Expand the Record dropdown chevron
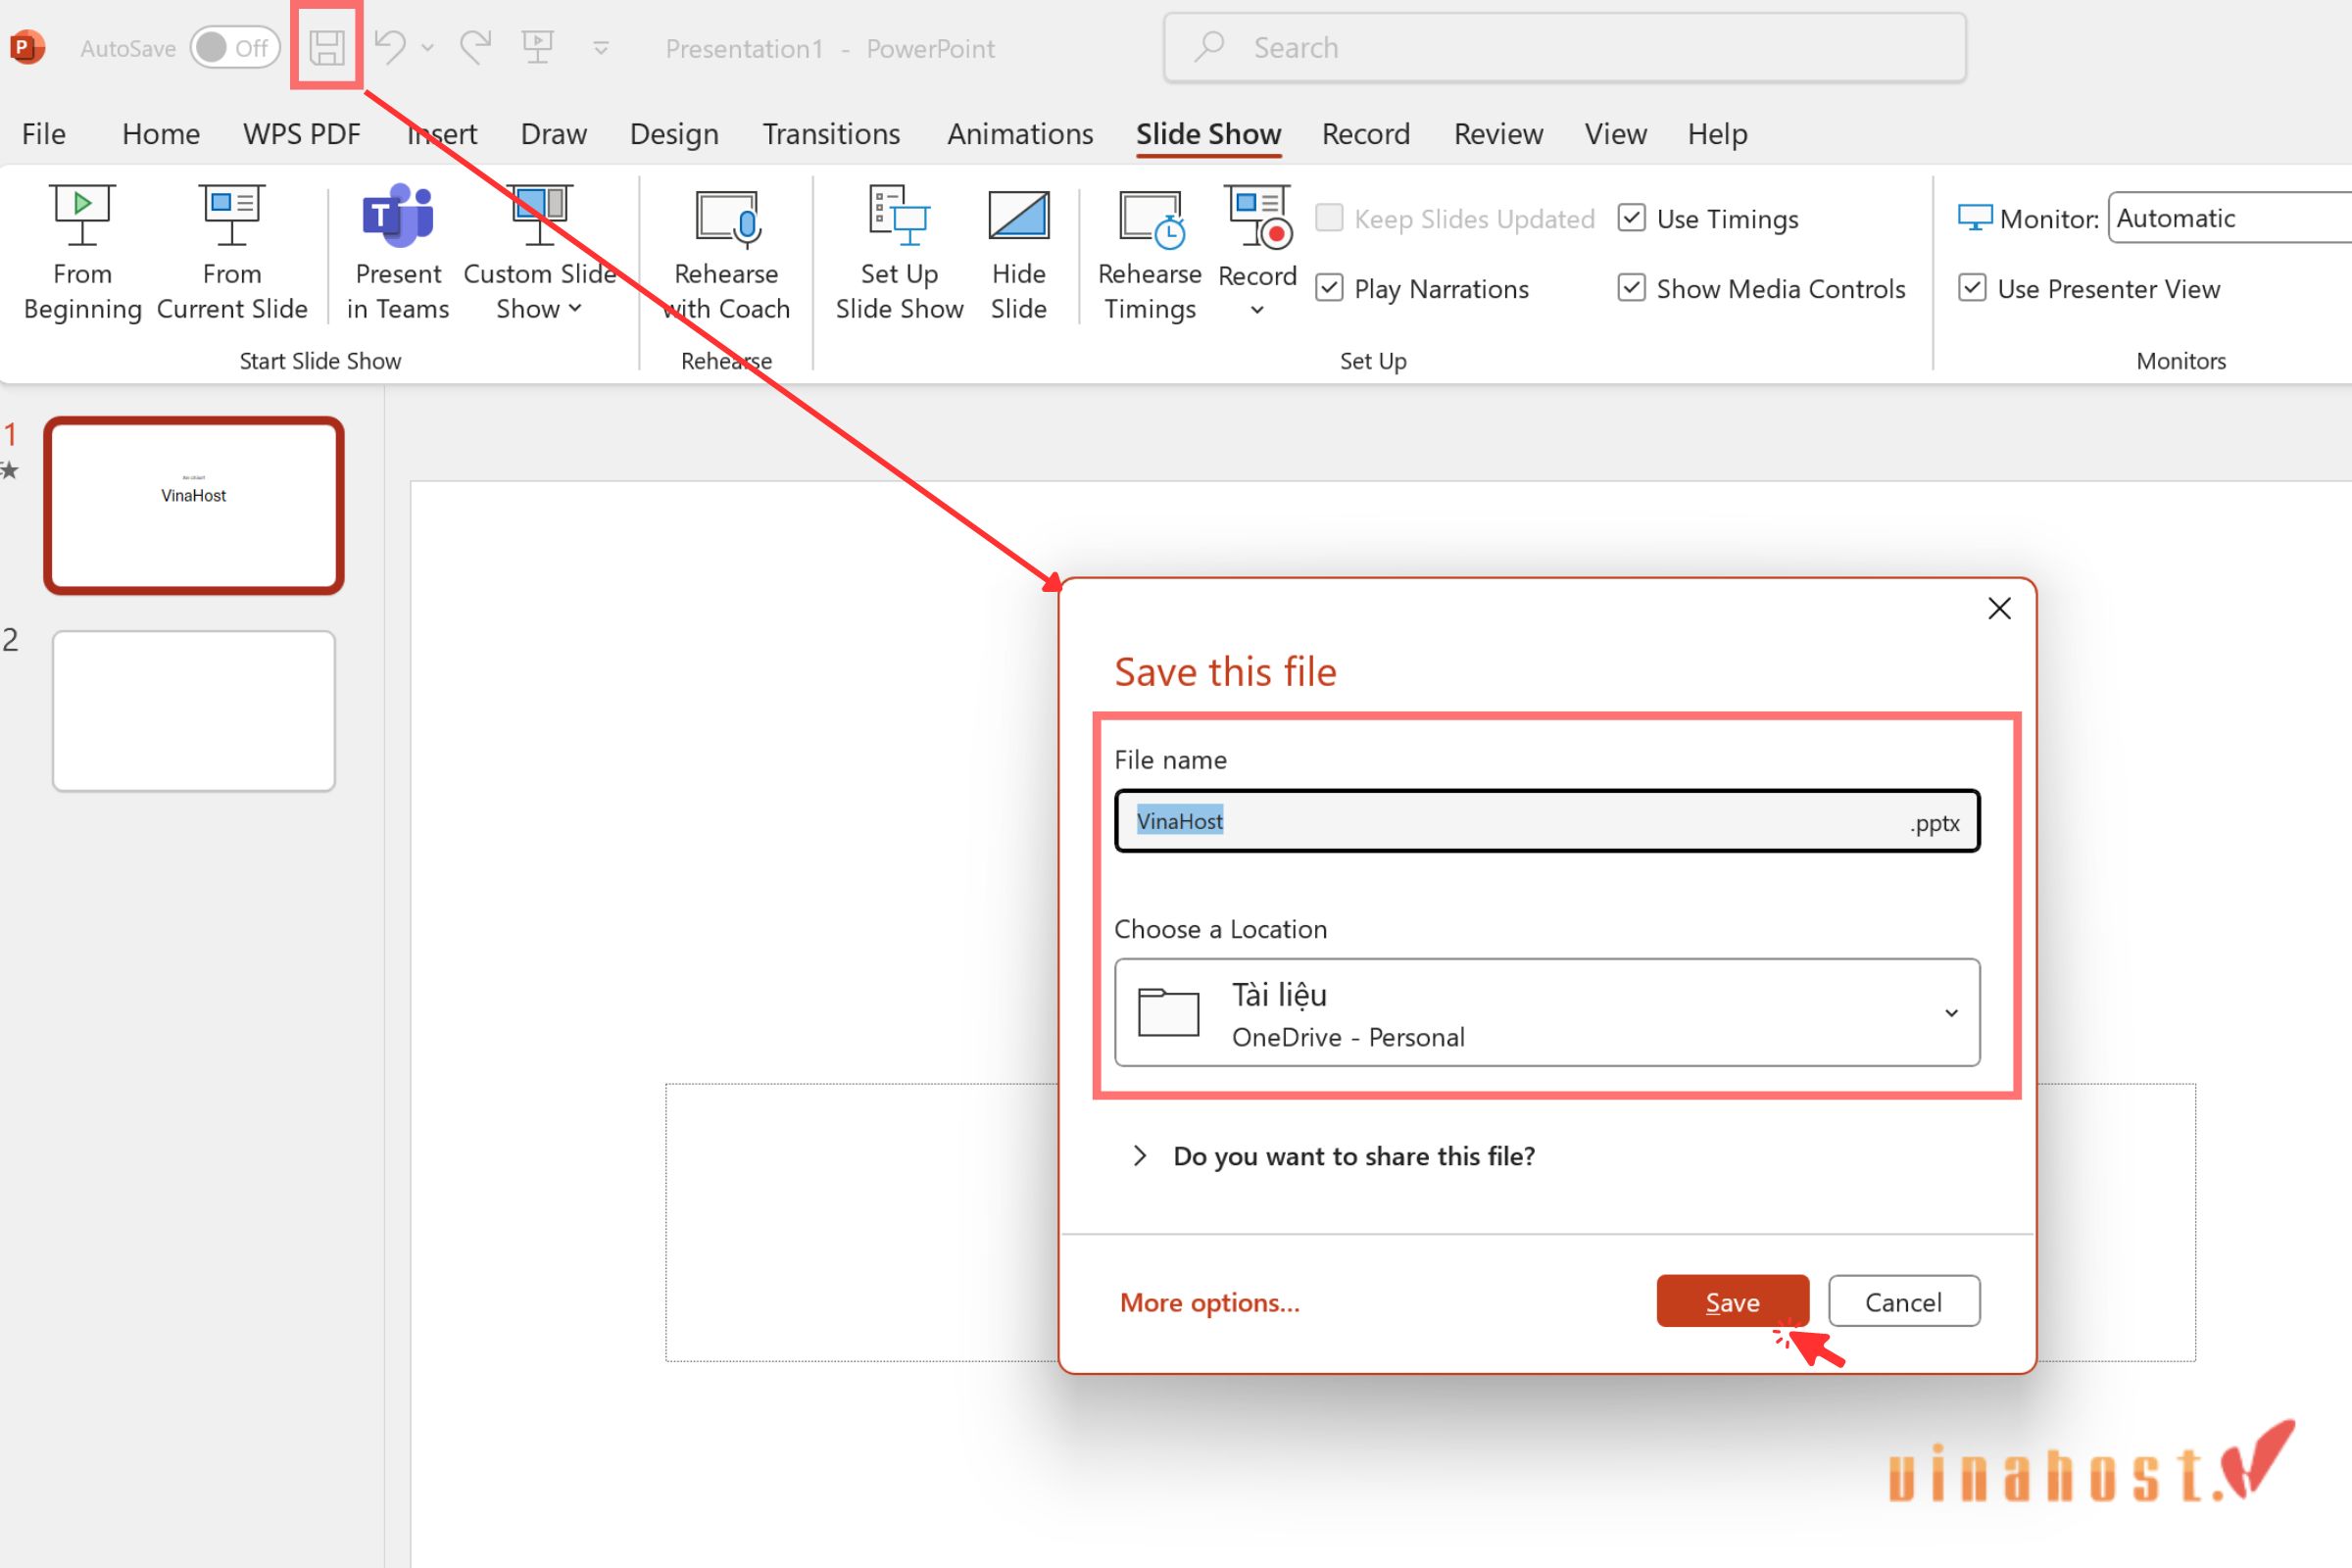The height and width of the screenshot is (1568, 2352). click(x=1258, y=310)
